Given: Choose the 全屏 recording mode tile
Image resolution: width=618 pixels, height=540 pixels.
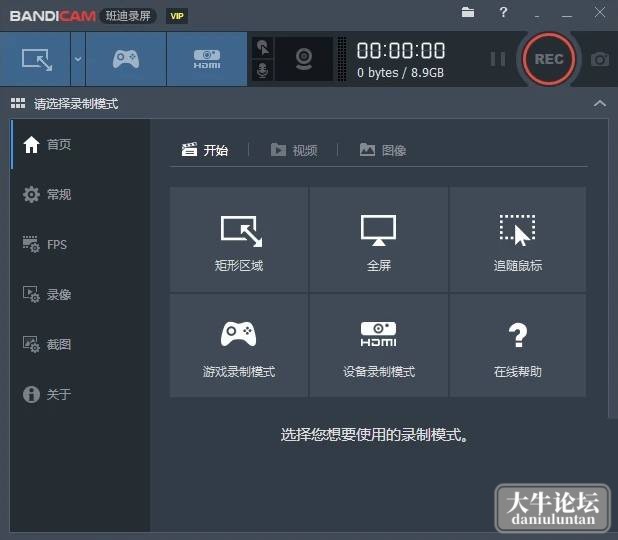Looking at the screenshot, I should 379,240.
